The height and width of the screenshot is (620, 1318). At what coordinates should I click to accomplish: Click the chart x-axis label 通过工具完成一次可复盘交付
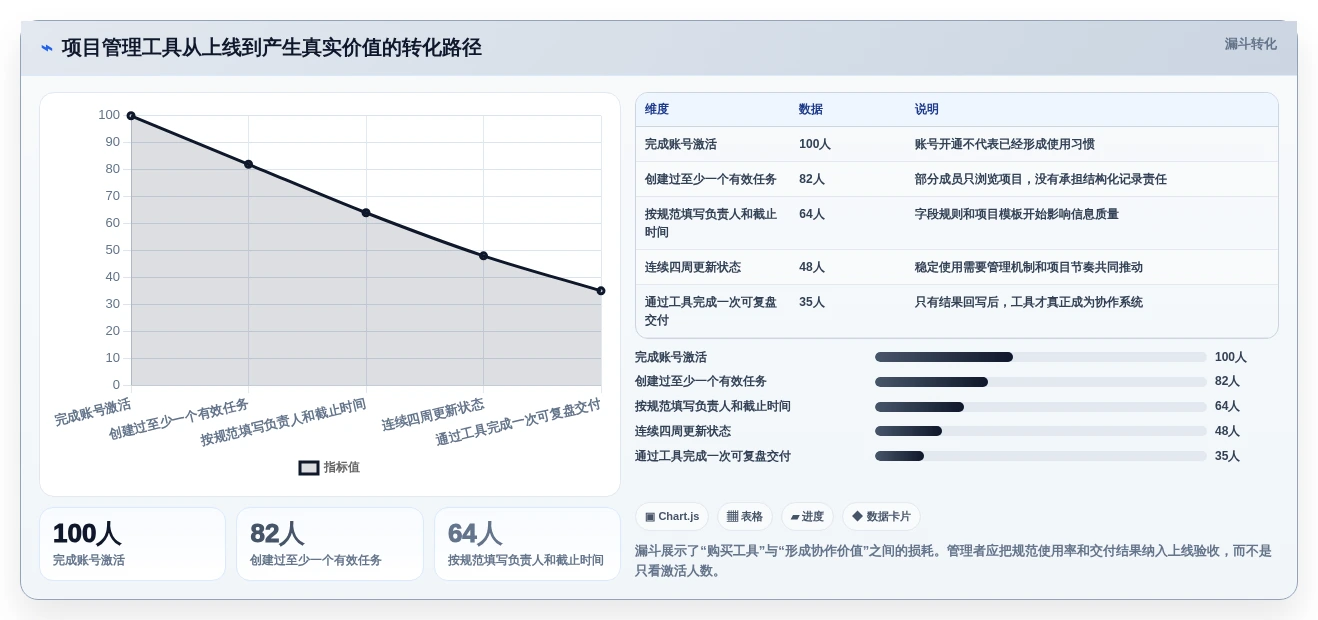[x=518, y=422]
